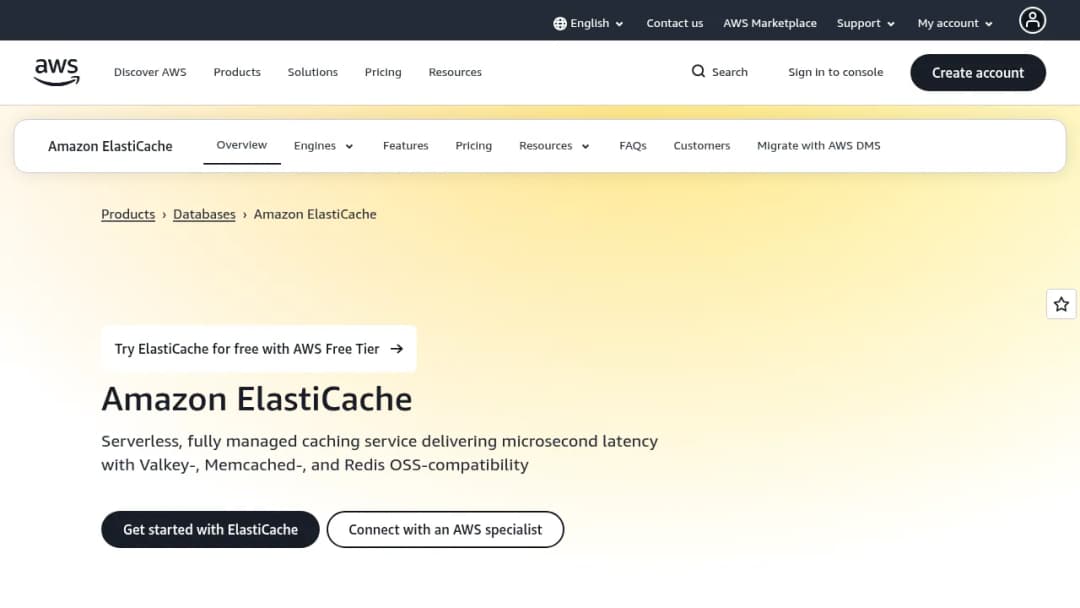Click the Amazon ElastiCache page heading
Image resolution: width=1080 pixels, height=608 pixels.
(x=257, y=399)
